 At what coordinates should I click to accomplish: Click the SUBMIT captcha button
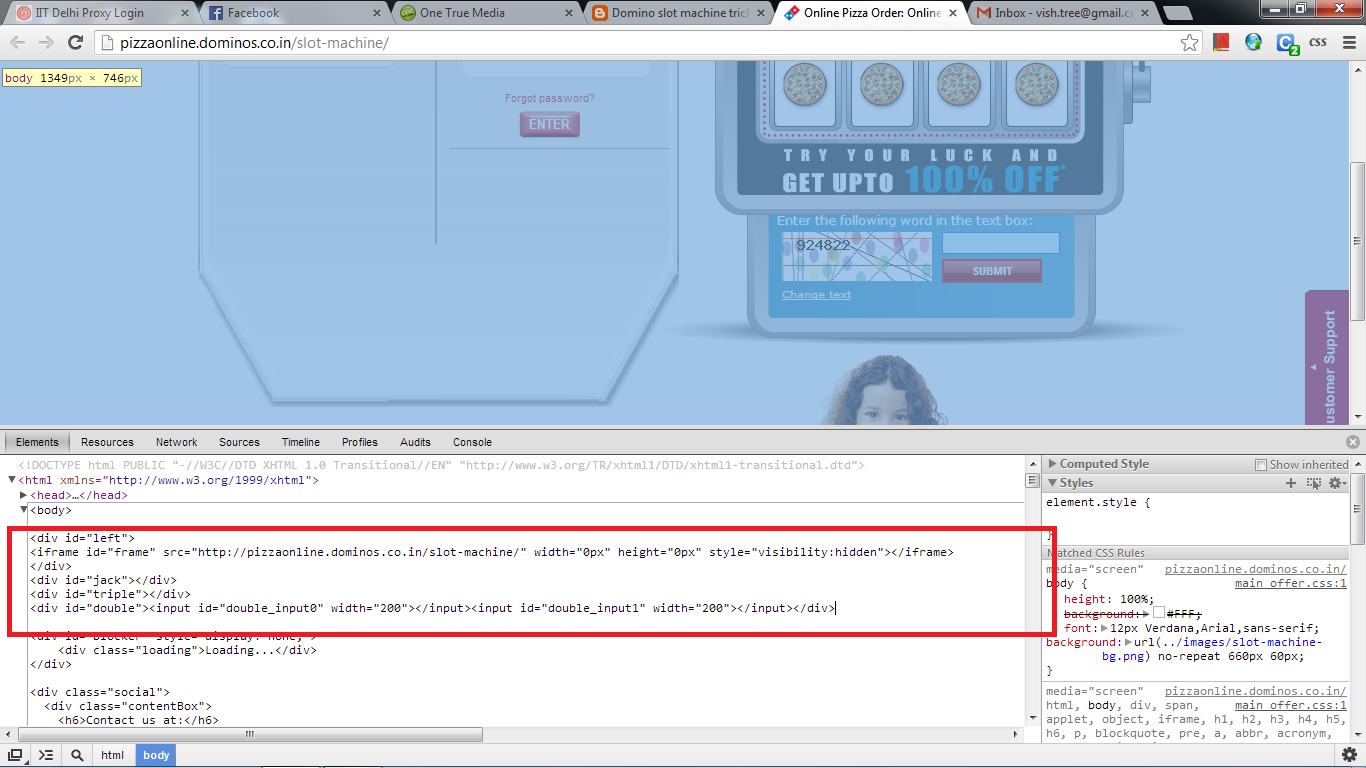click(x=992, y=271)
